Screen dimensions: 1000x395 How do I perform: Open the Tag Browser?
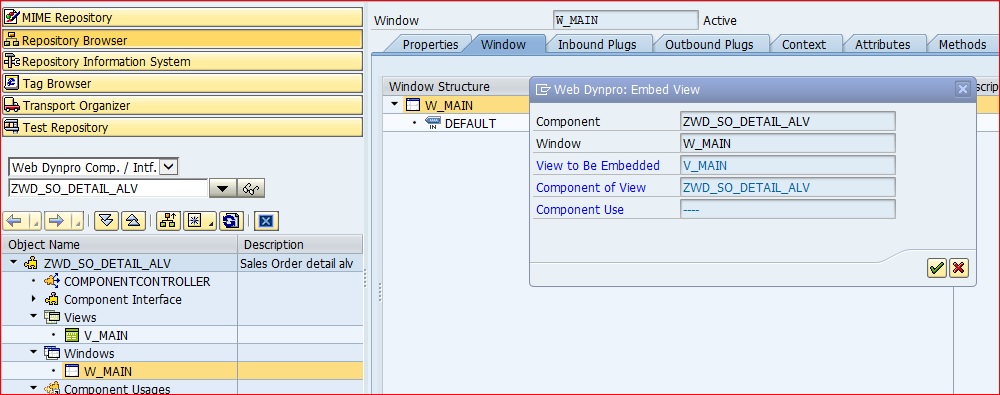tap(182, 83)
